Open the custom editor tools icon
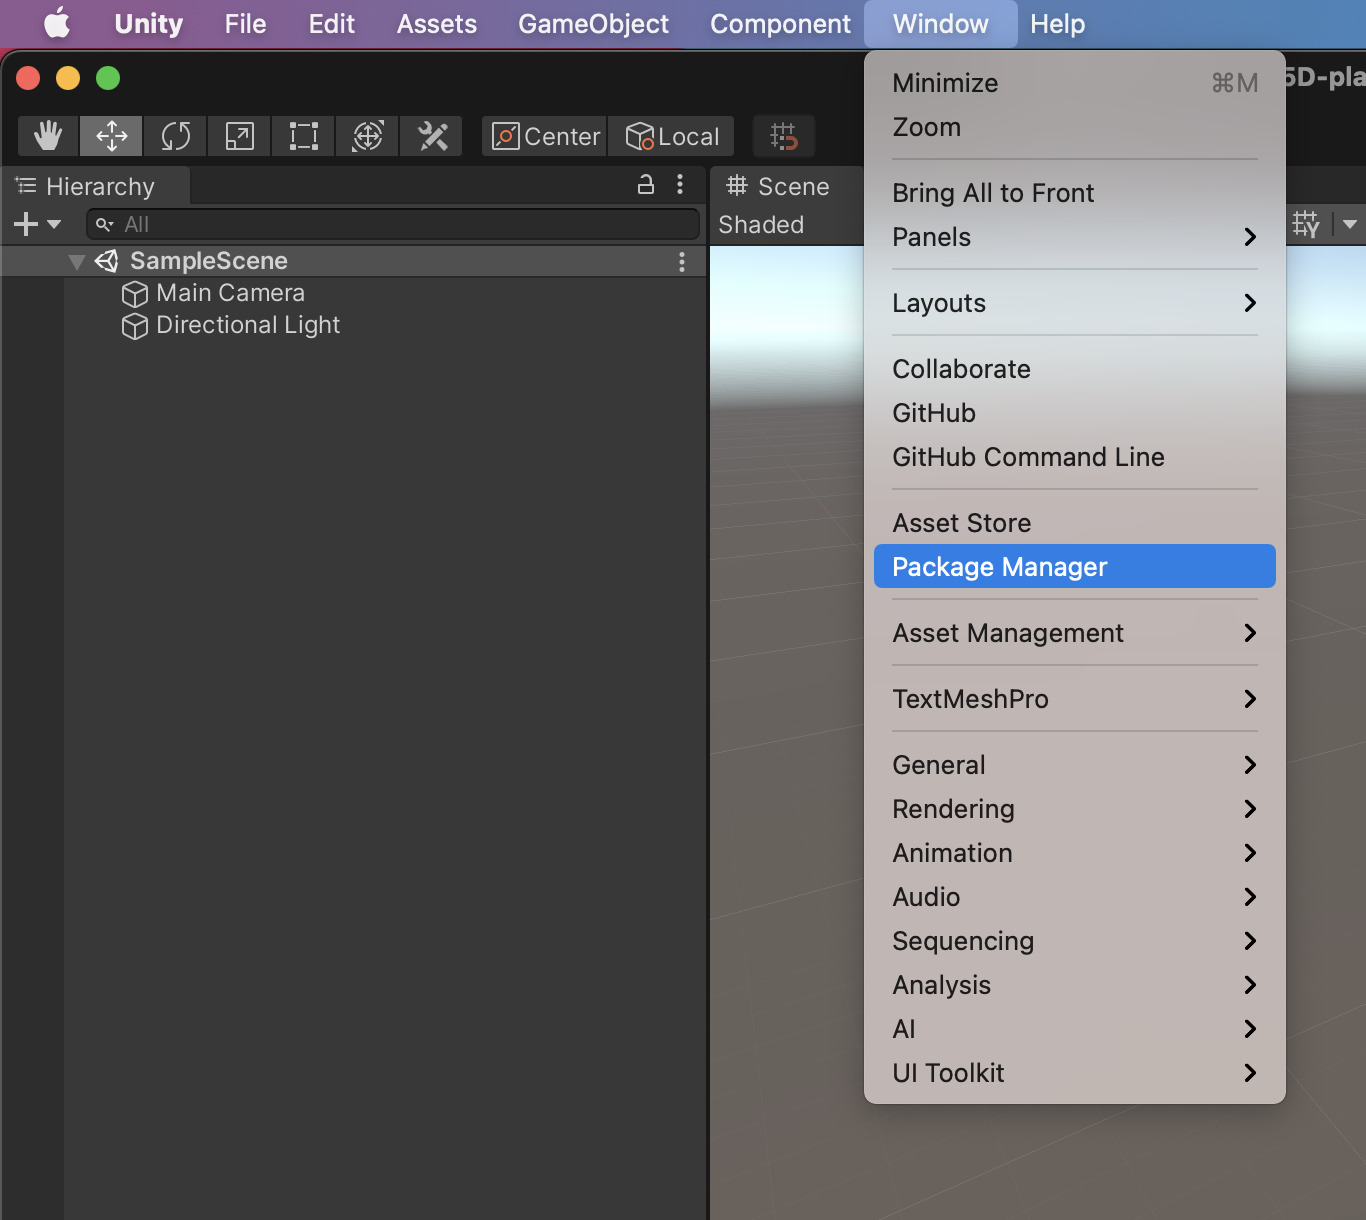 coord(431,136)
